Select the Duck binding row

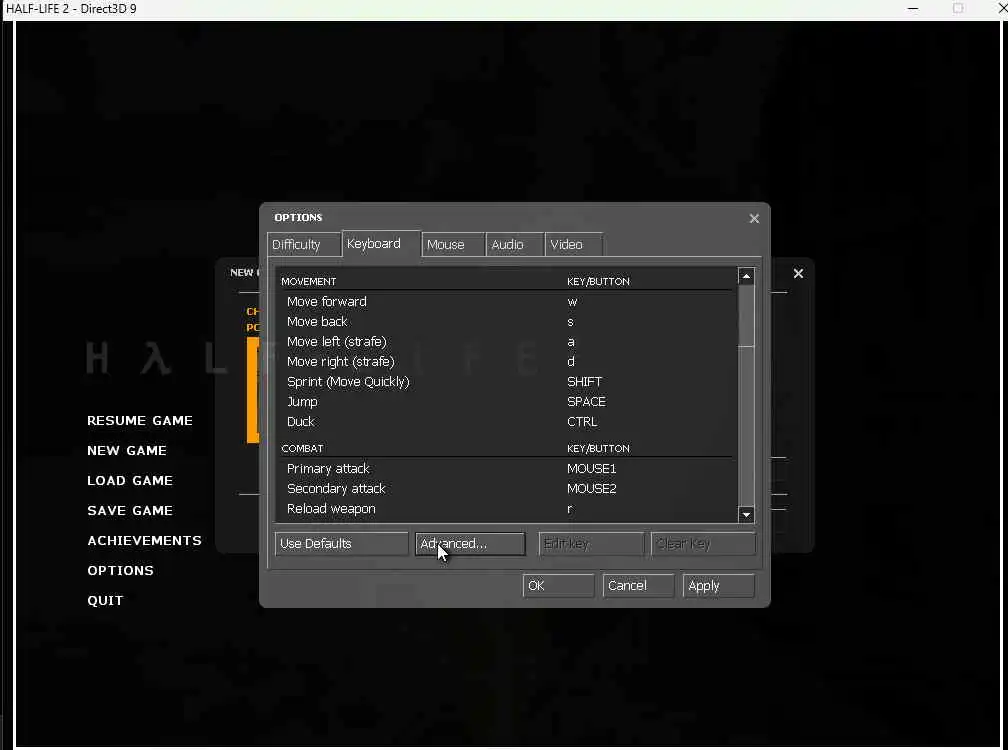coord(507,422)
